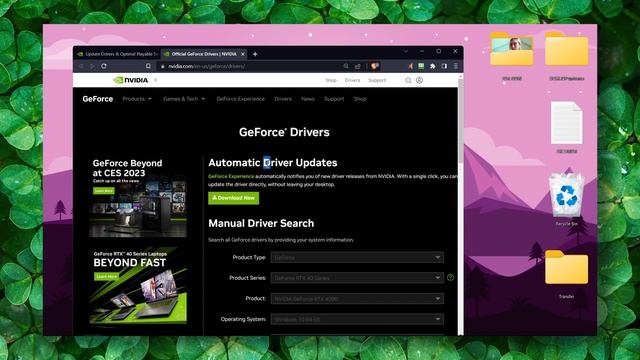Click the browser address bar URL
Image resolution: width=640 pixels, height=360 pixels.
click(207, 66)
